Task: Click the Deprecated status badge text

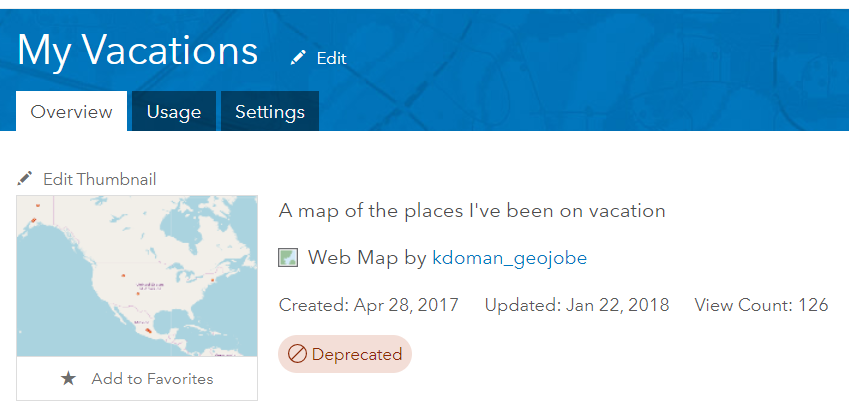Action: 356,354
